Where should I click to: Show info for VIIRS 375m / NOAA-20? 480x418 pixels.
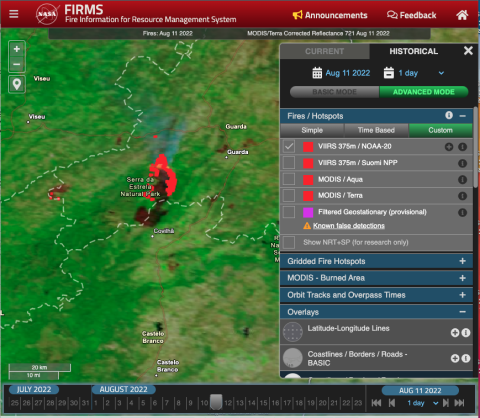click(x=462, y=147)
